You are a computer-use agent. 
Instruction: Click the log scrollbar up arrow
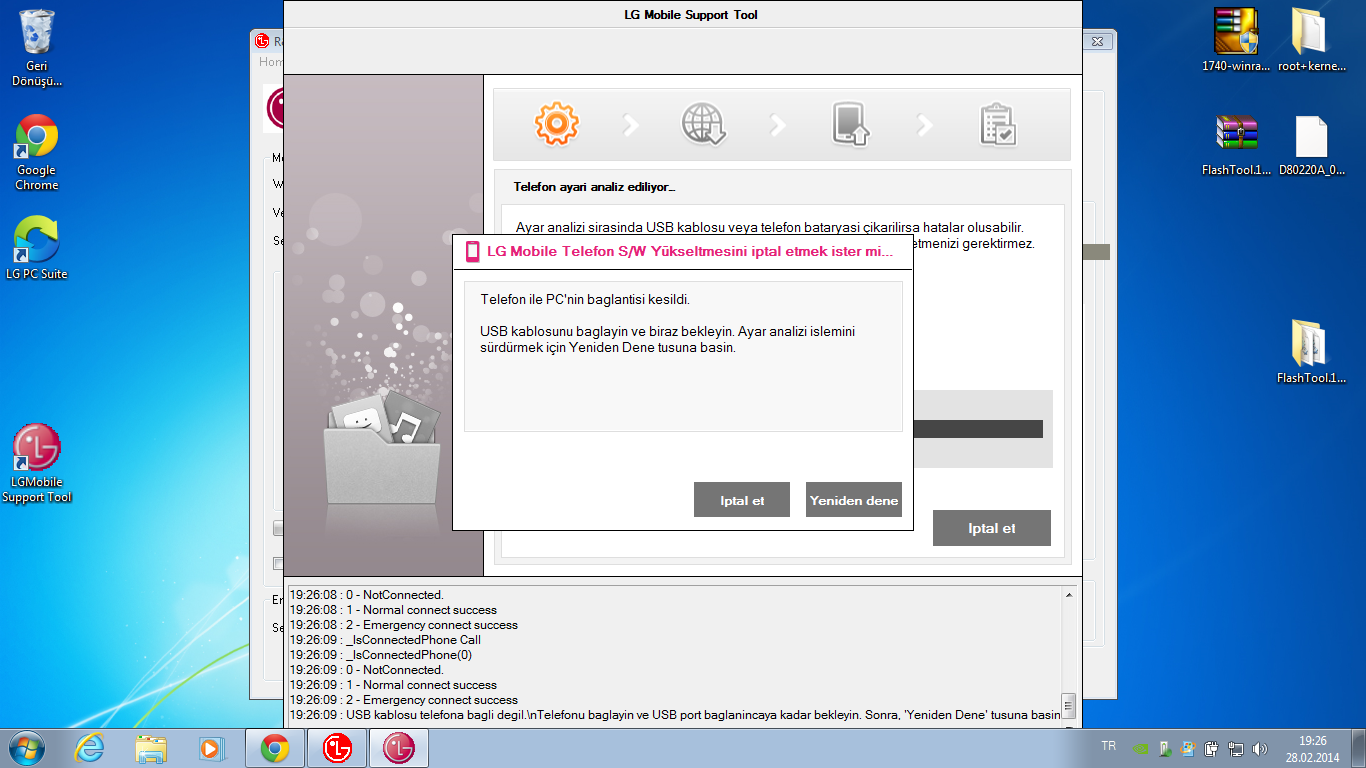[1069, 595]
